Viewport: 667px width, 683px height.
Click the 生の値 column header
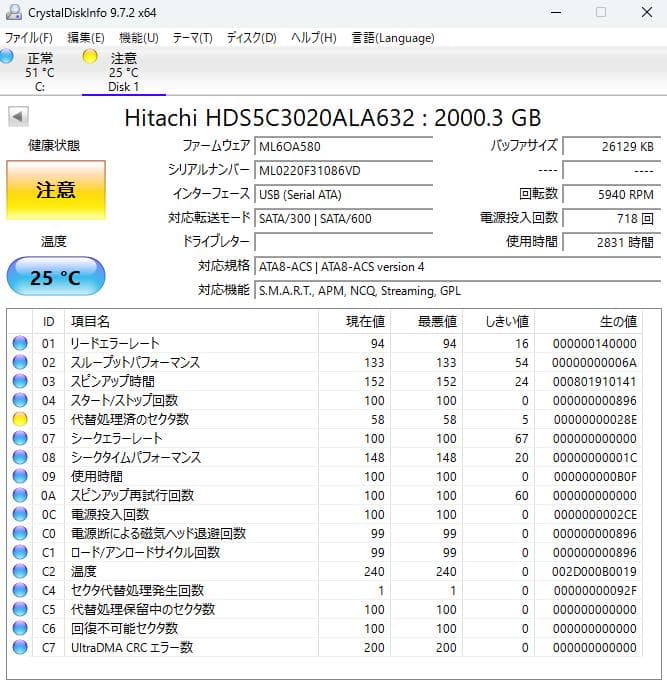coord(589,321)
